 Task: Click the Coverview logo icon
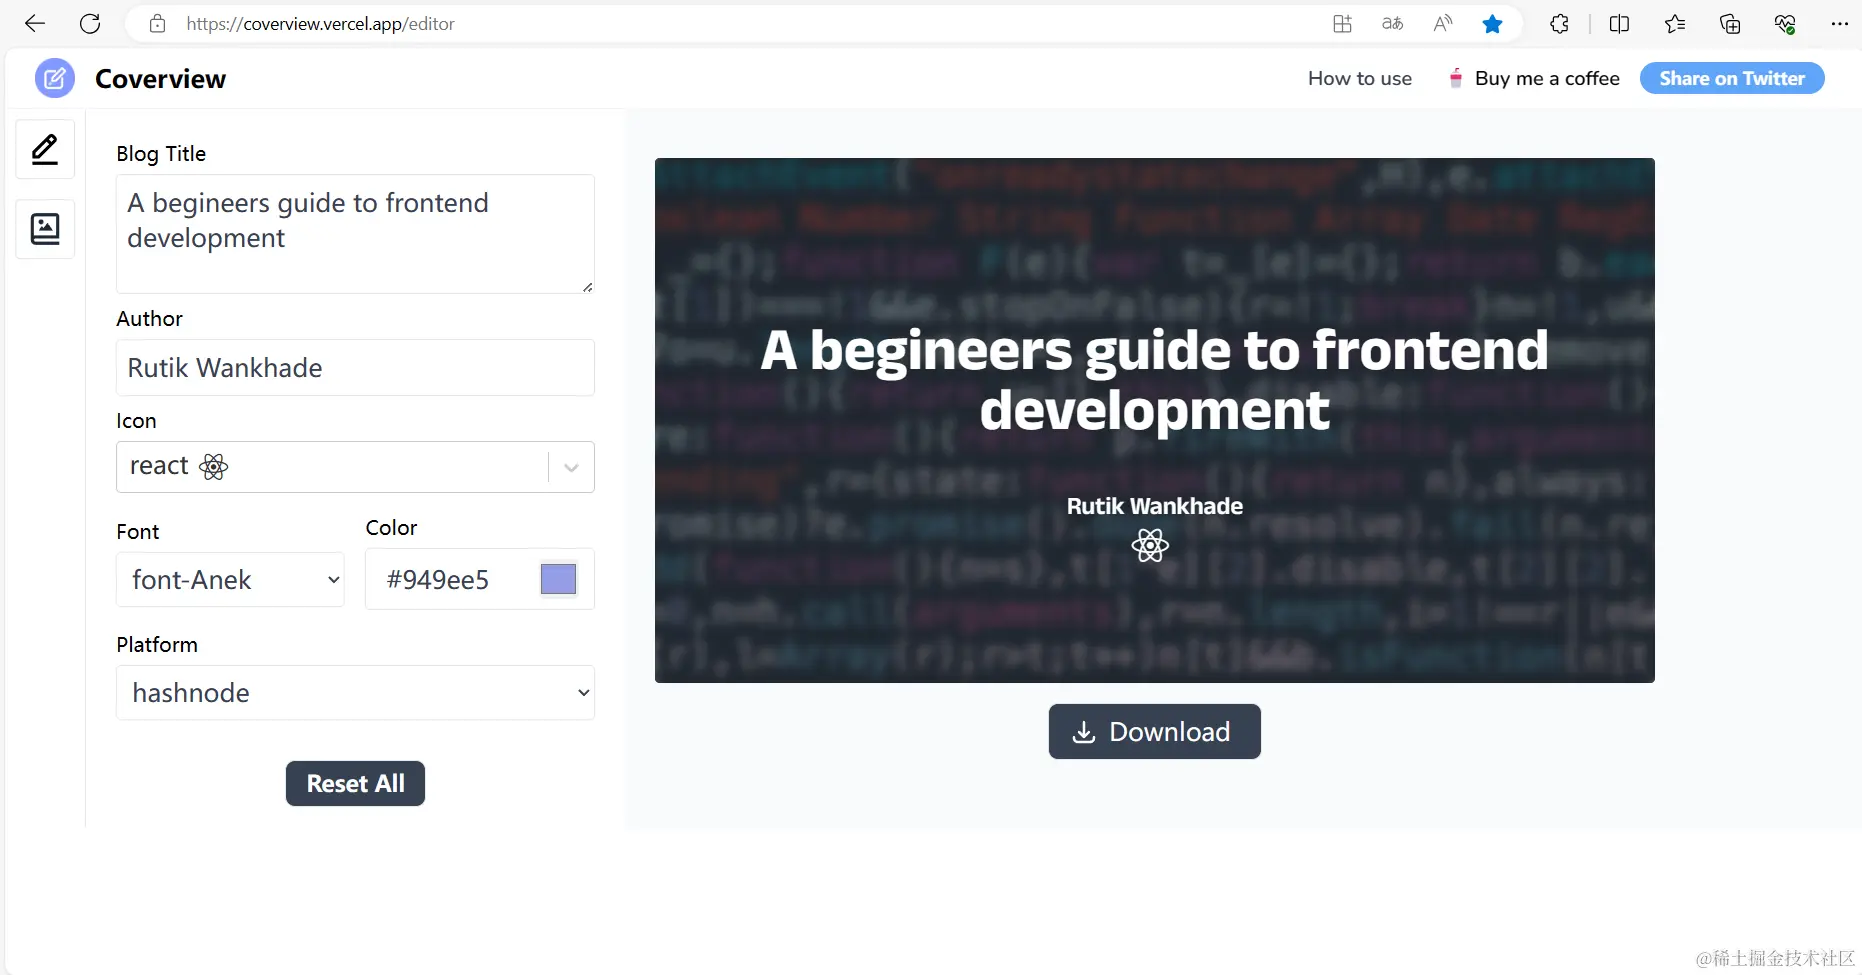pos(55,78)
